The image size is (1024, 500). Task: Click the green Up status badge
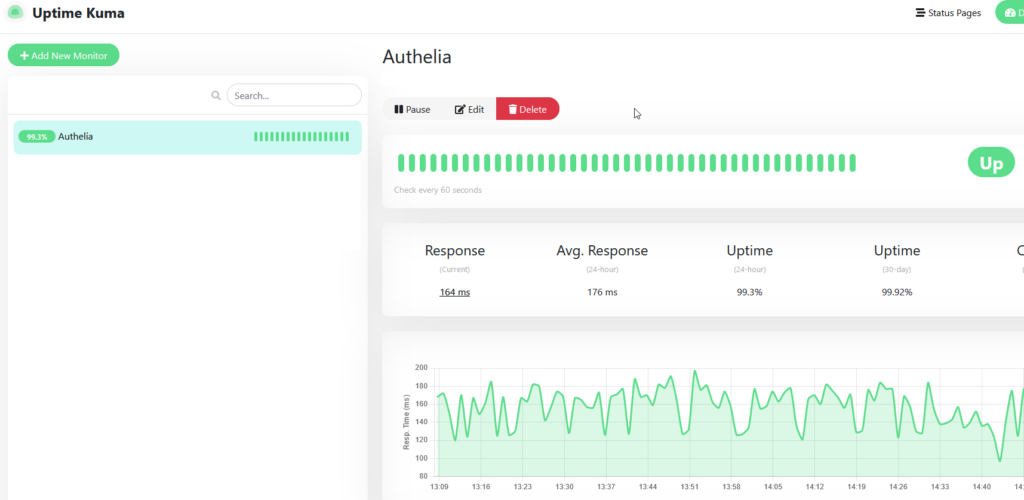[x=991, y=163]
